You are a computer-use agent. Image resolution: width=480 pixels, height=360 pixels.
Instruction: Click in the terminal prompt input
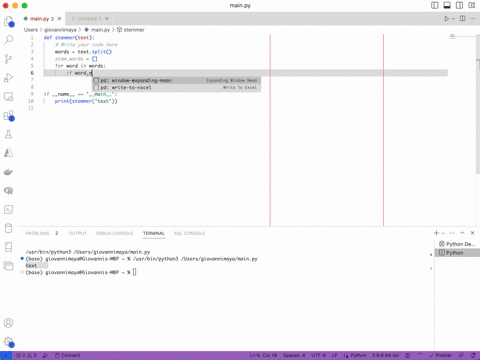[x=135, y=272]
